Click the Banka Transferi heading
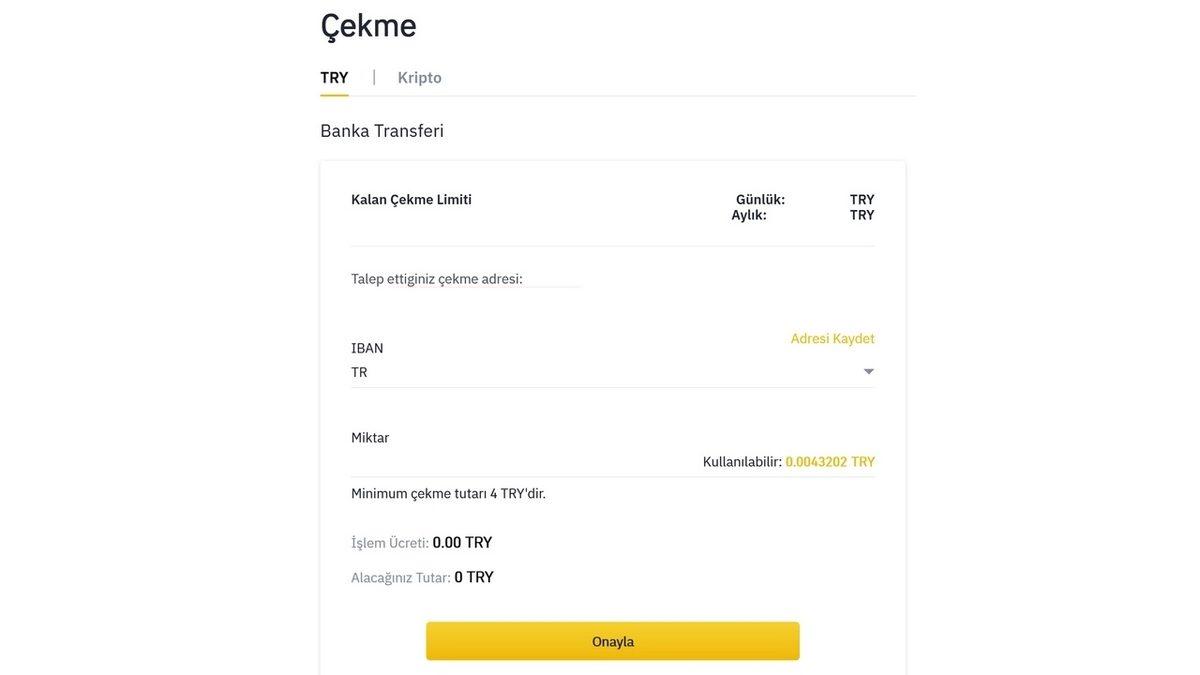The width and height of the screenshot is (1200, 675). click(382, 129)
